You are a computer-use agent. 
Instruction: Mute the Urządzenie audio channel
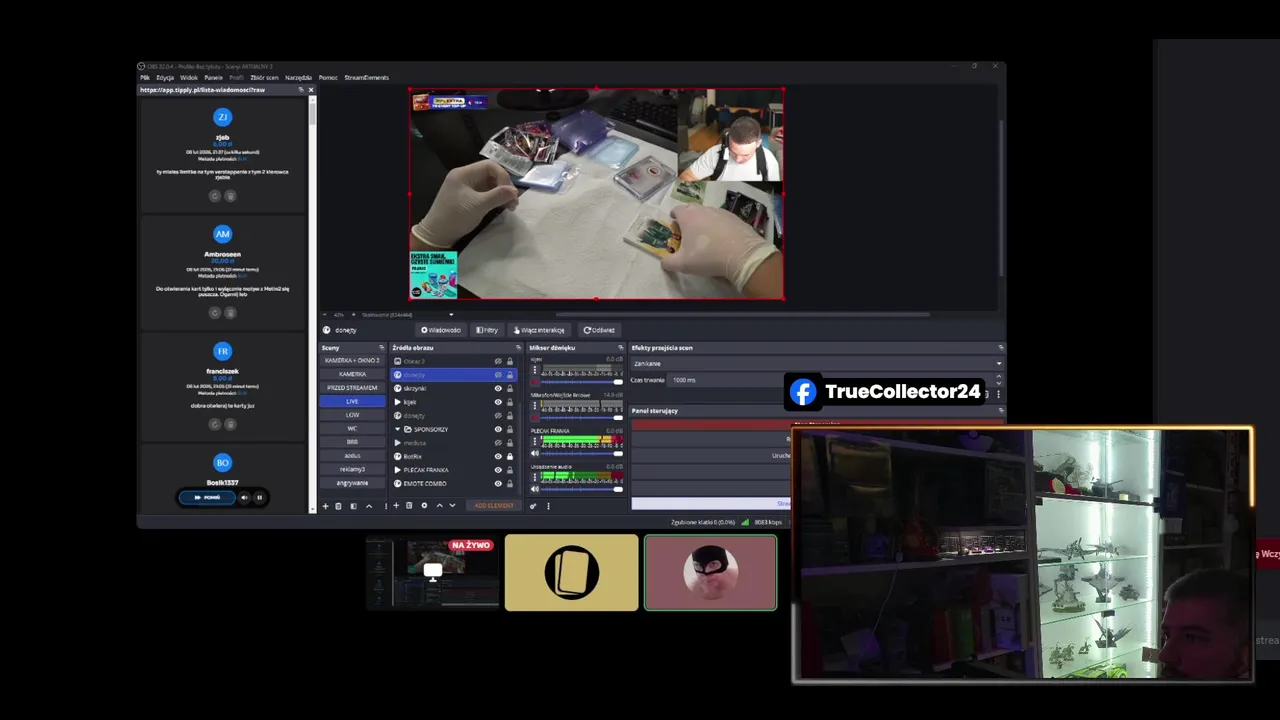pos(535,488)
